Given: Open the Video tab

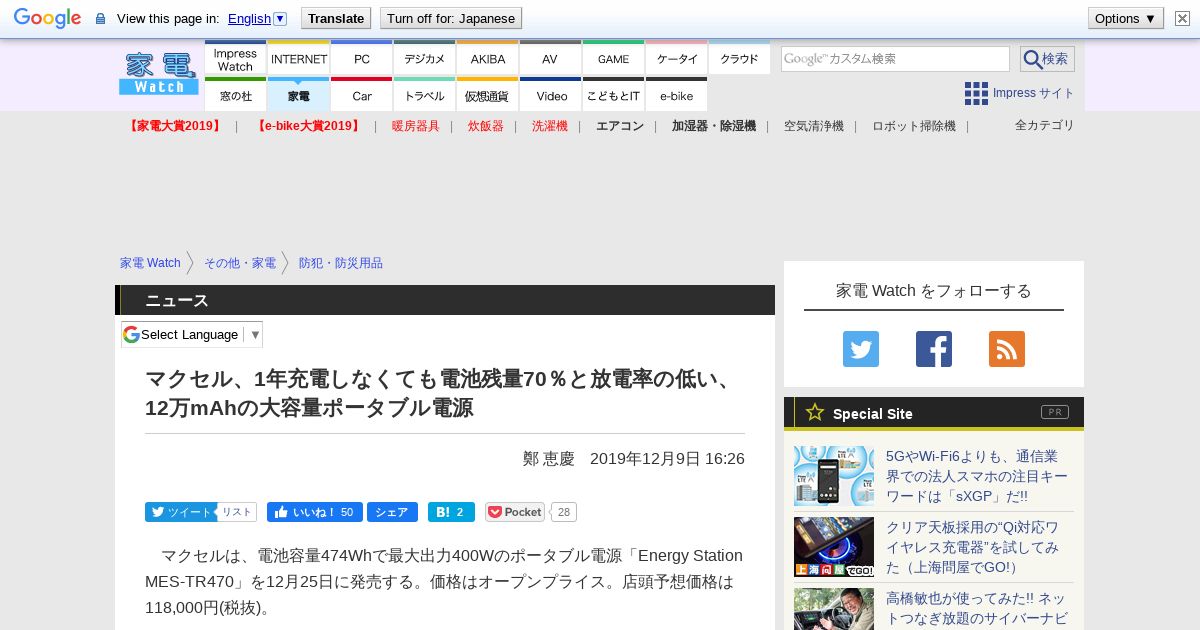Looking at the screenshot, I should coord(550,95).
